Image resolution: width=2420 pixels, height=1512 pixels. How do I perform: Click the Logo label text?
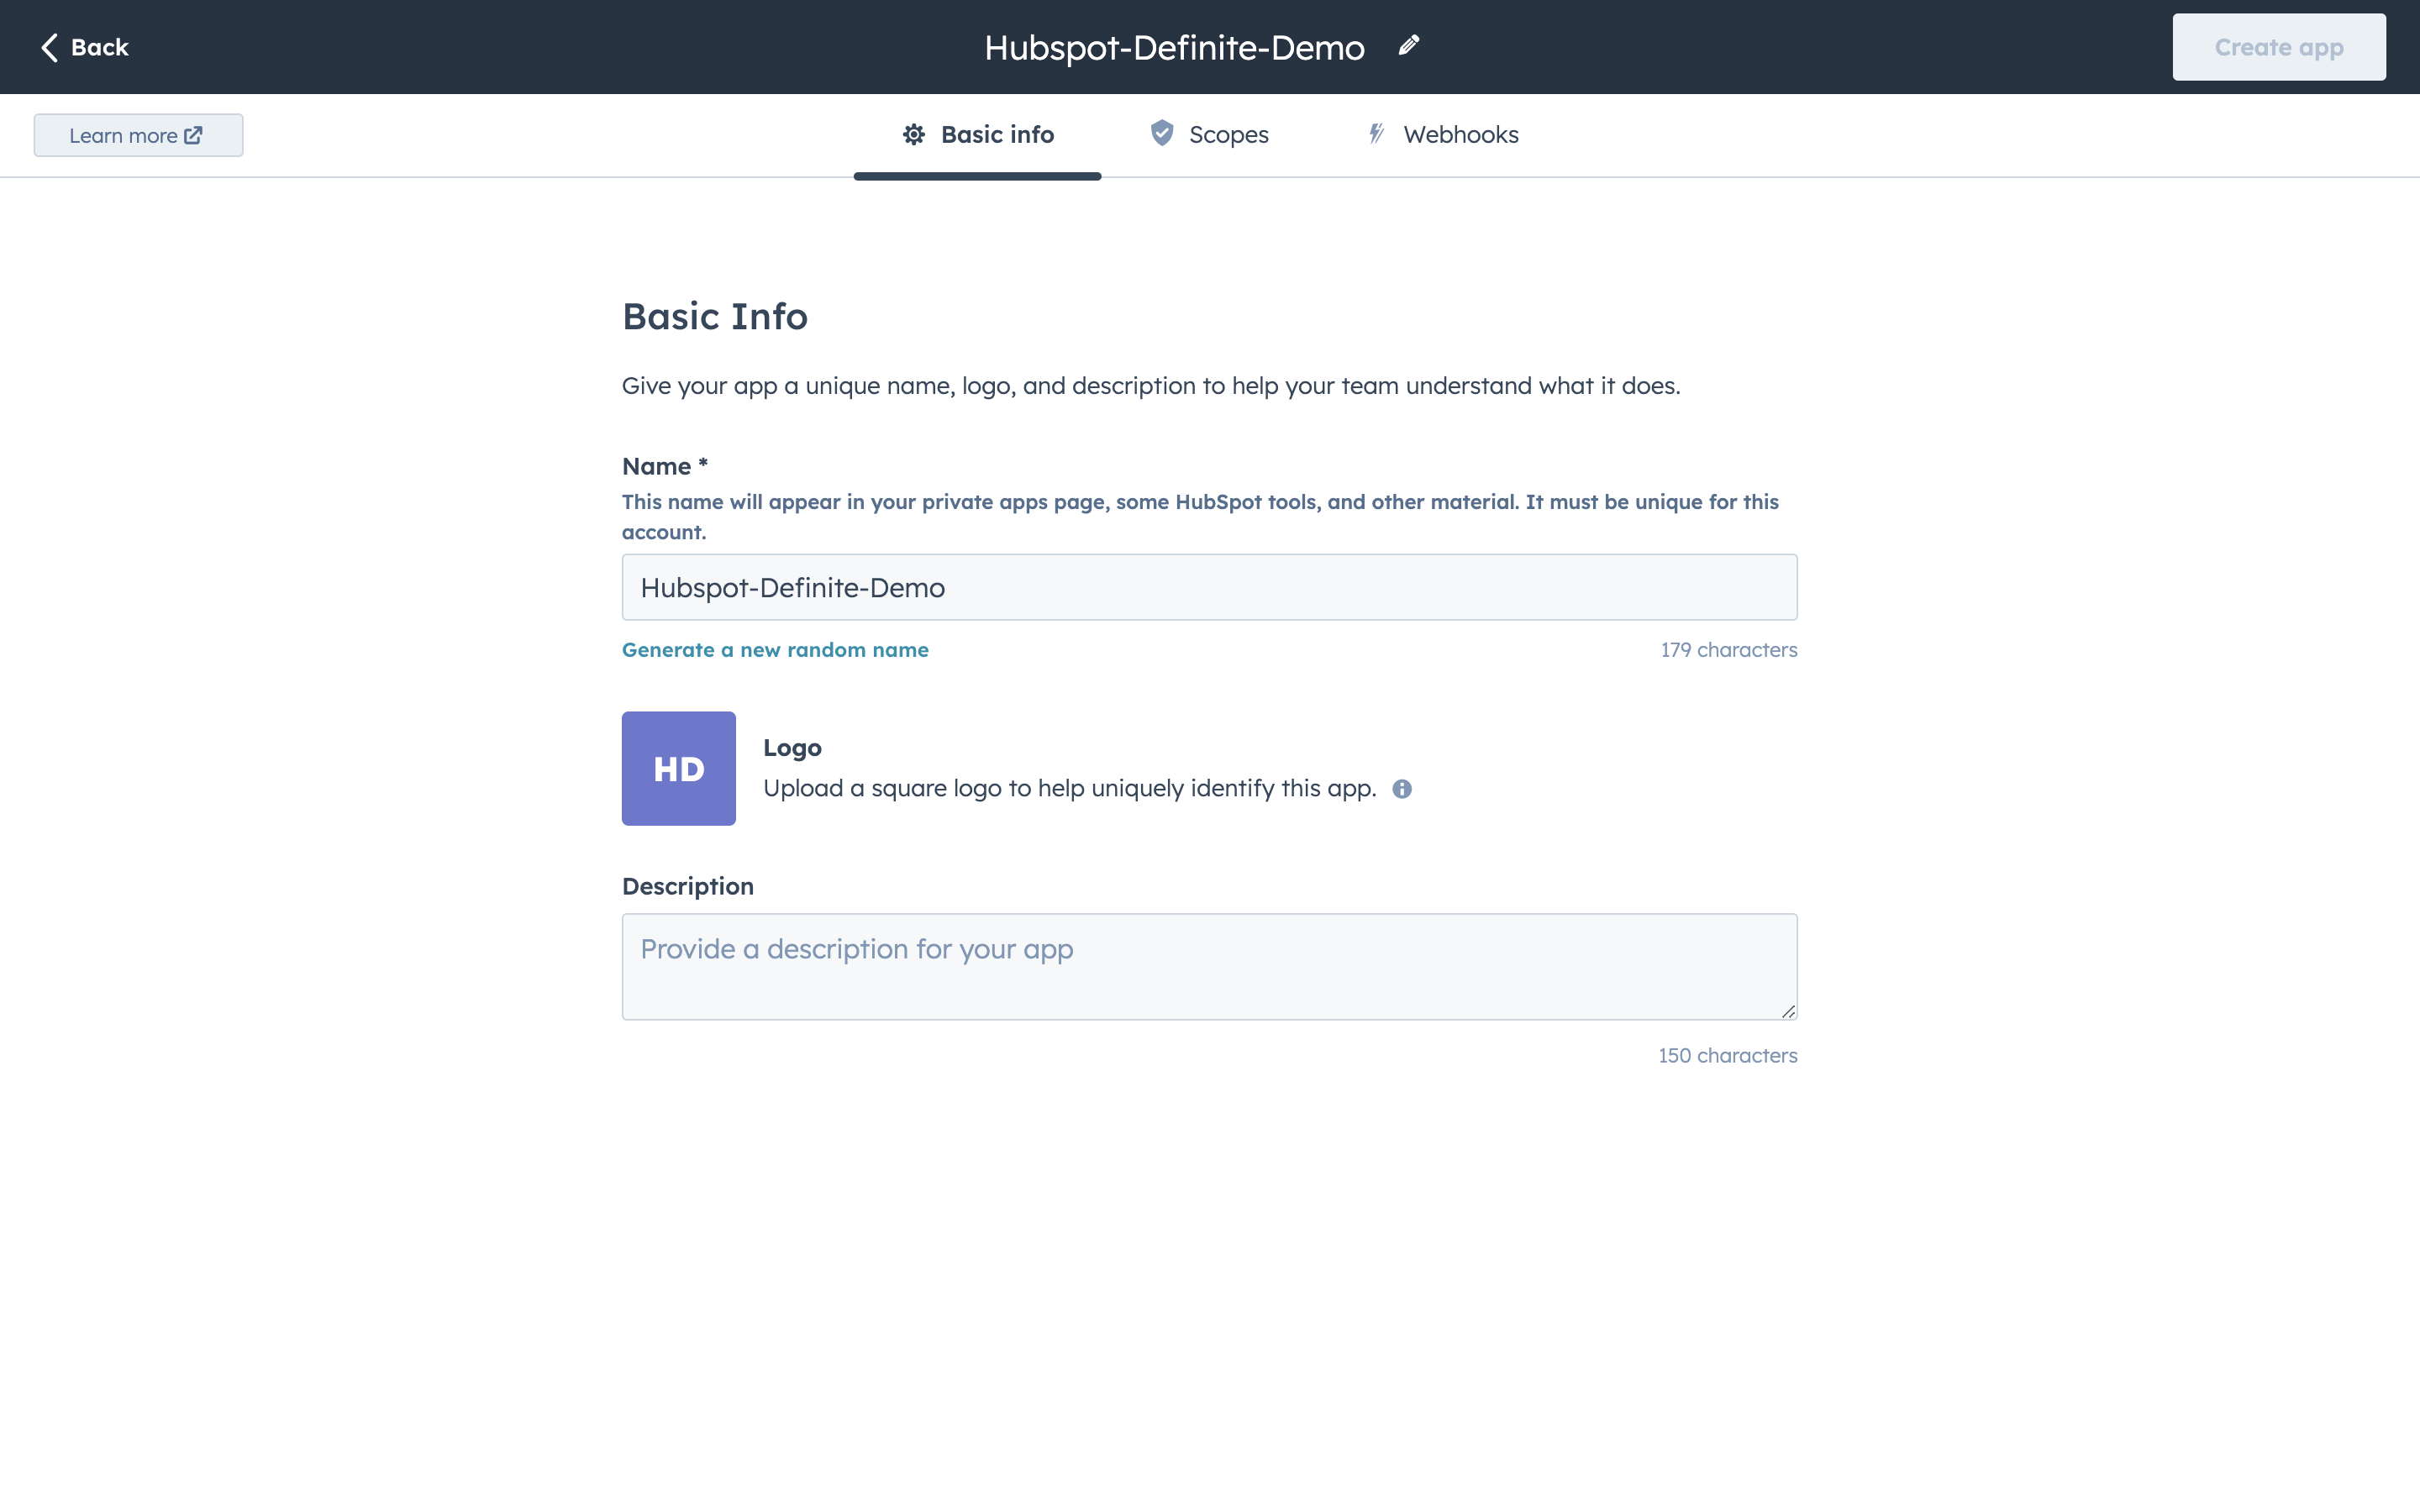pyautogui.click(x=792, y=748)
